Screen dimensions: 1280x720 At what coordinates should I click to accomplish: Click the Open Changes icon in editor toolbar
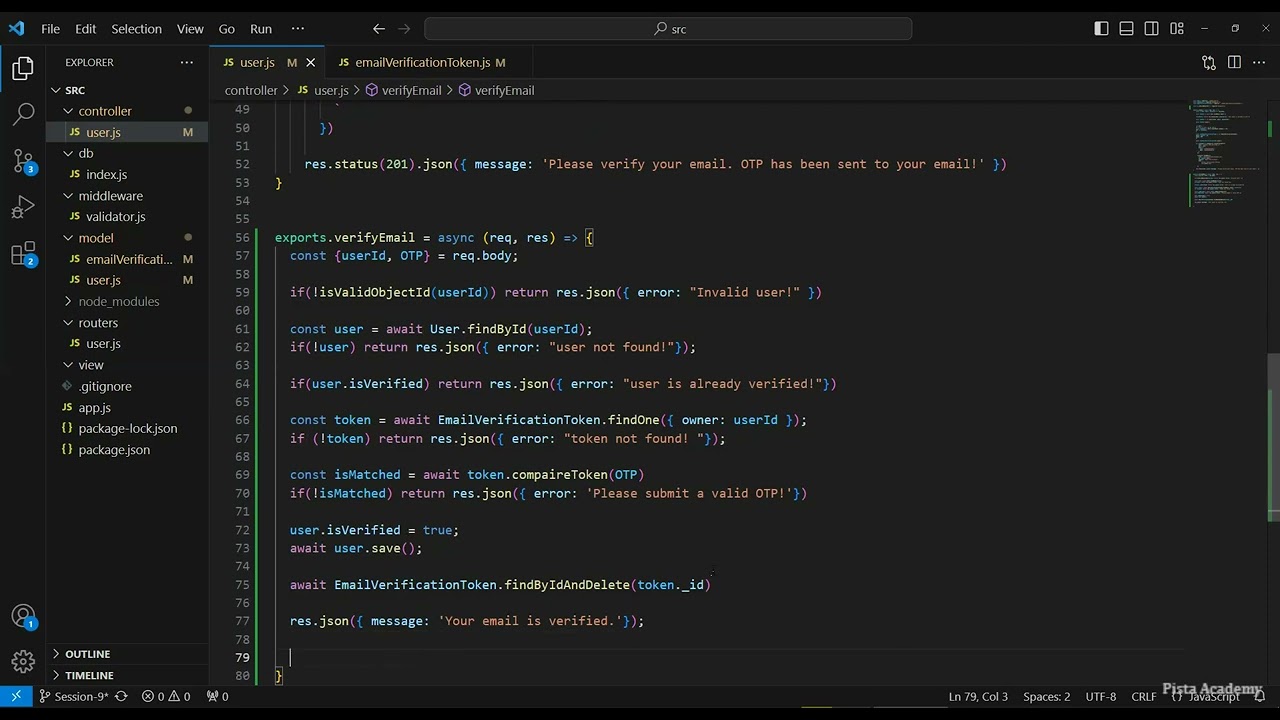coord(1209,62)
